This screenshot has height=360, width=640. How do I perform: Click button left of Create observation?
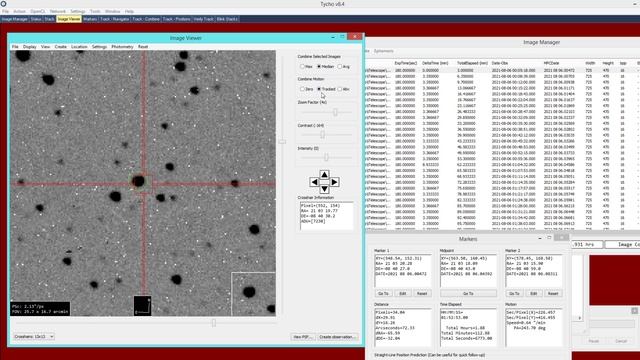coord(303,337)
